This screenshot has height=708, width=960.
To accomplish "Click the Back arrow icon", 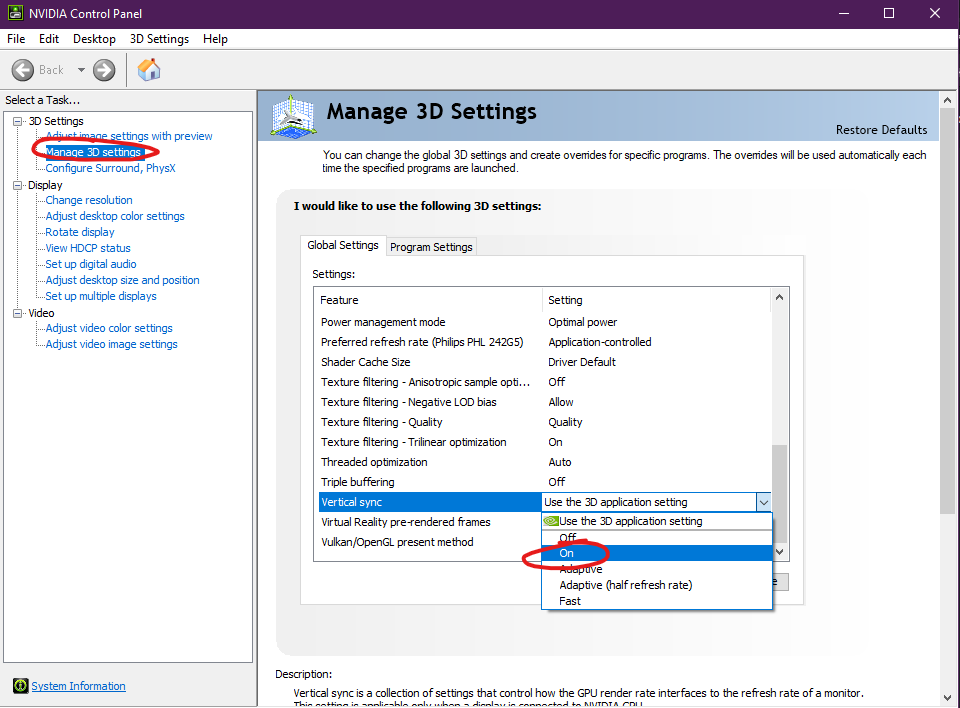I will 24,70.
